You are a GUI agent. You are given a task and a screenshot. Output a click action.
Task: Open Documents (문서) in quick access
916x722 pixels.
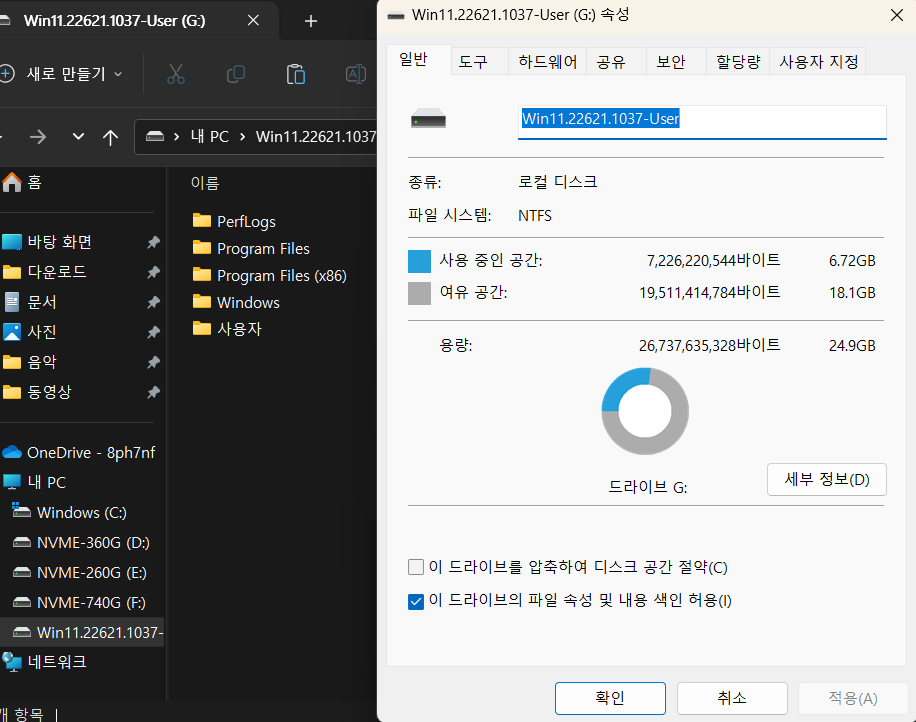(x=30, y=302)
